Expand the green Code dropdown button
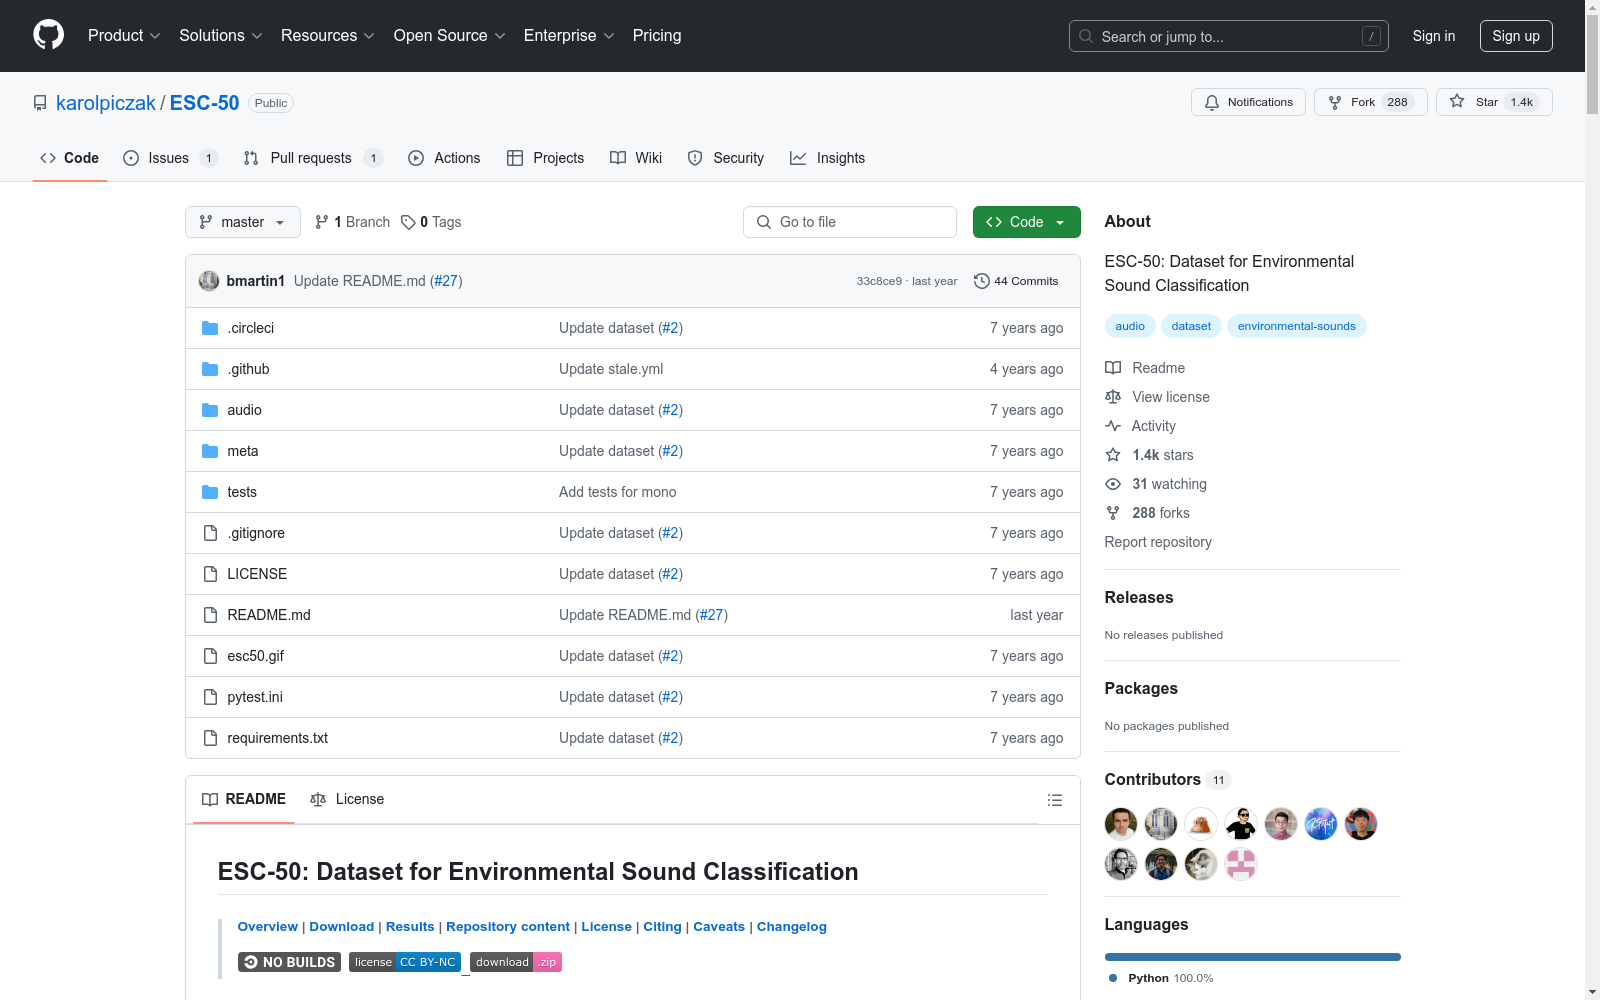Image resolution: width=1600 pixels, height=1000 pixels. pyautogui.click(x=1027, y=222)
